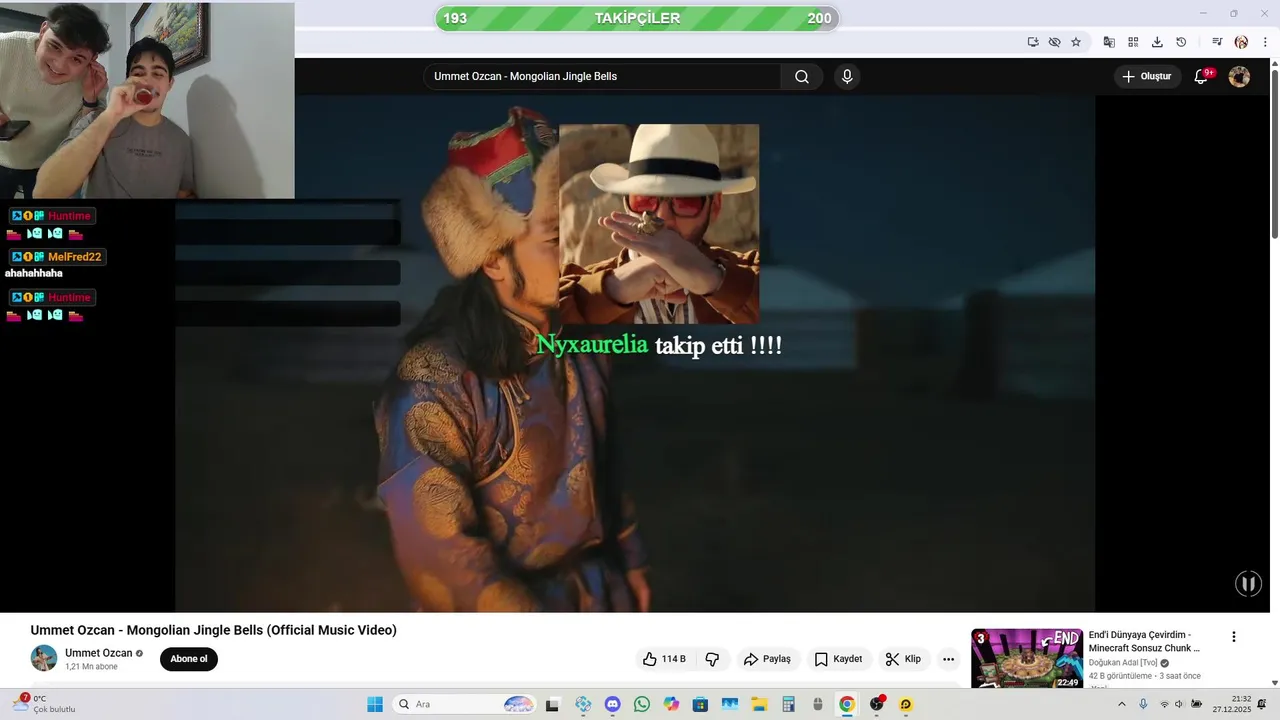Open the YouTube notifications bell
Image resolution: width=1280 pixels, height=720 pixels.
point(1201,77)
